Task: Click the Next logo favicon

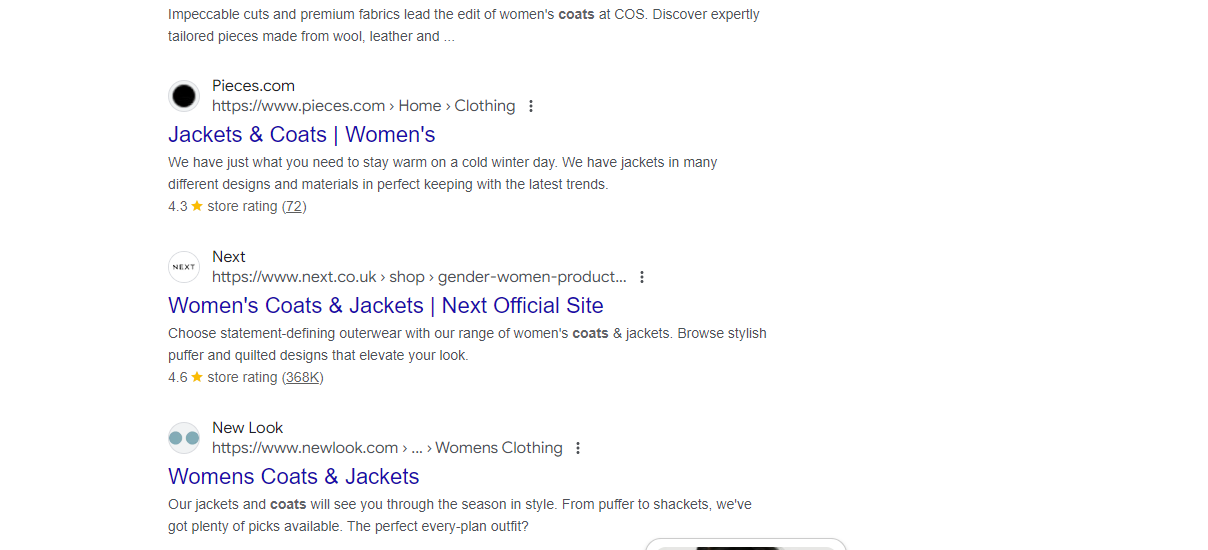Action: pyautogui.click(x=184, y=267)
